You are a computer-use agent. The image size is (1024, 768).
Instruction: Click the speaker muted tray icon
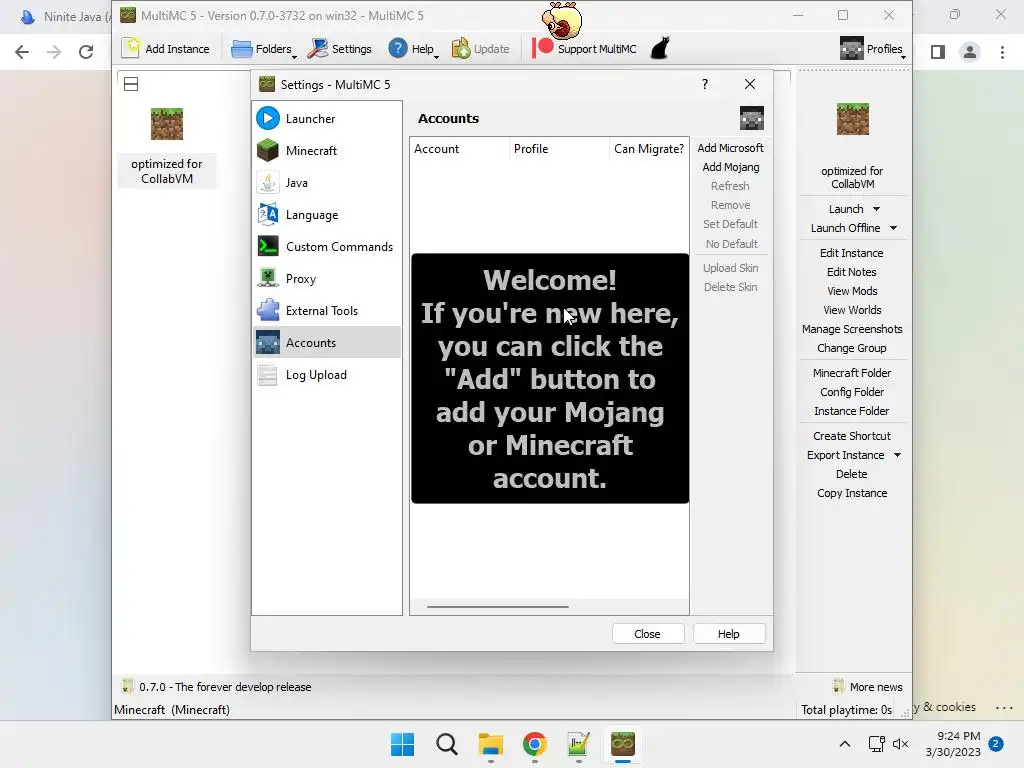[x=901, y=744]
